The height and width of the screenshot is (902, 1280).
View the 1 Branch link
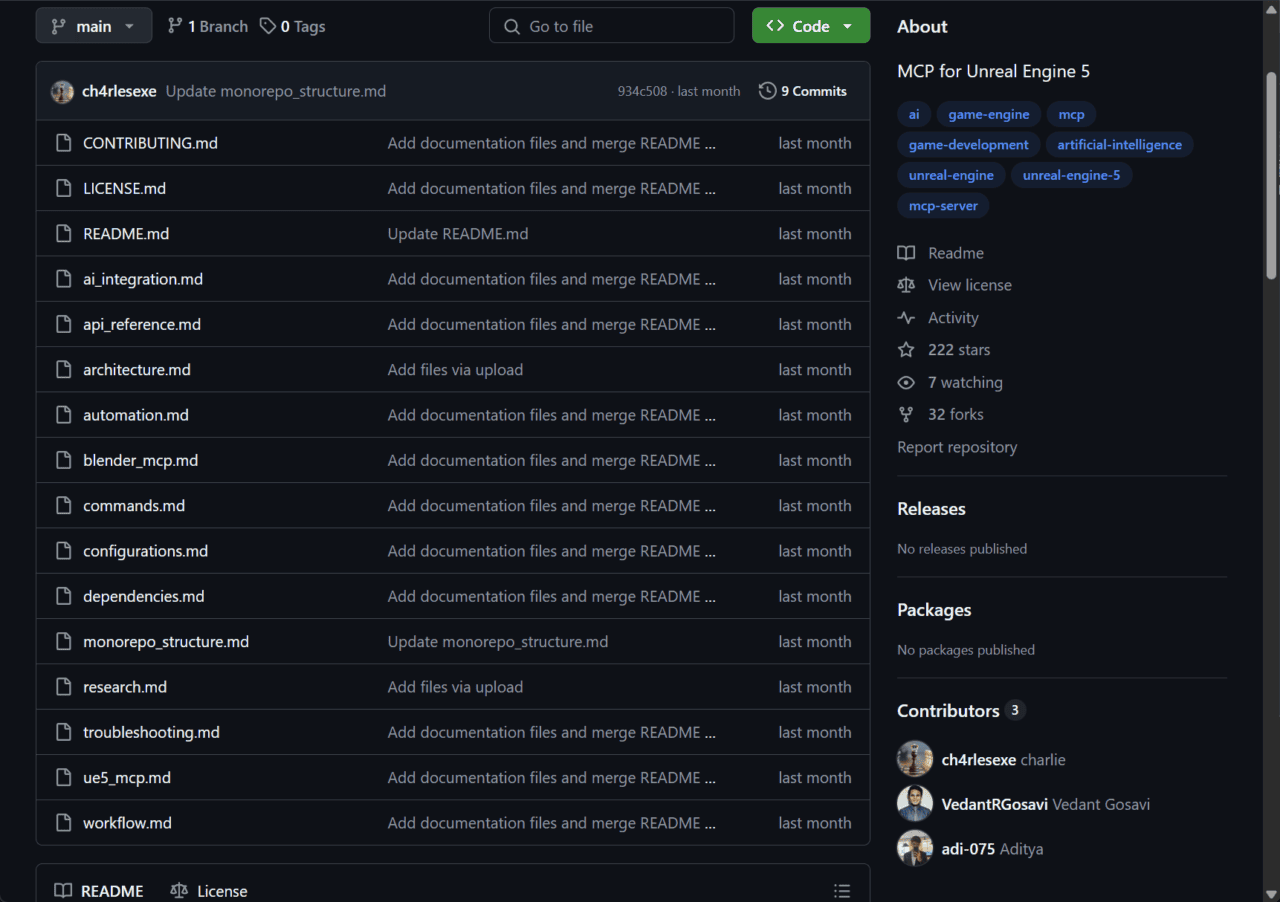click(x=207, y=26)
